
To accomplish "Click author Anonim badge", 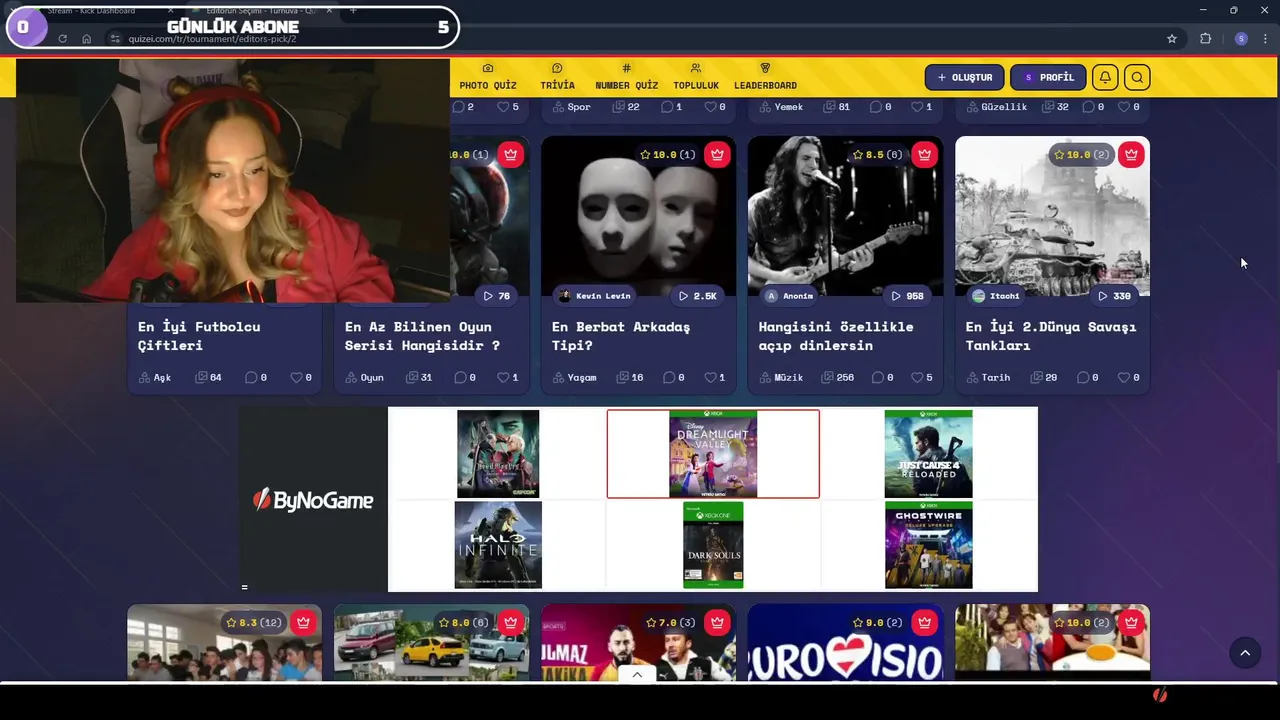I will (789, 296).
